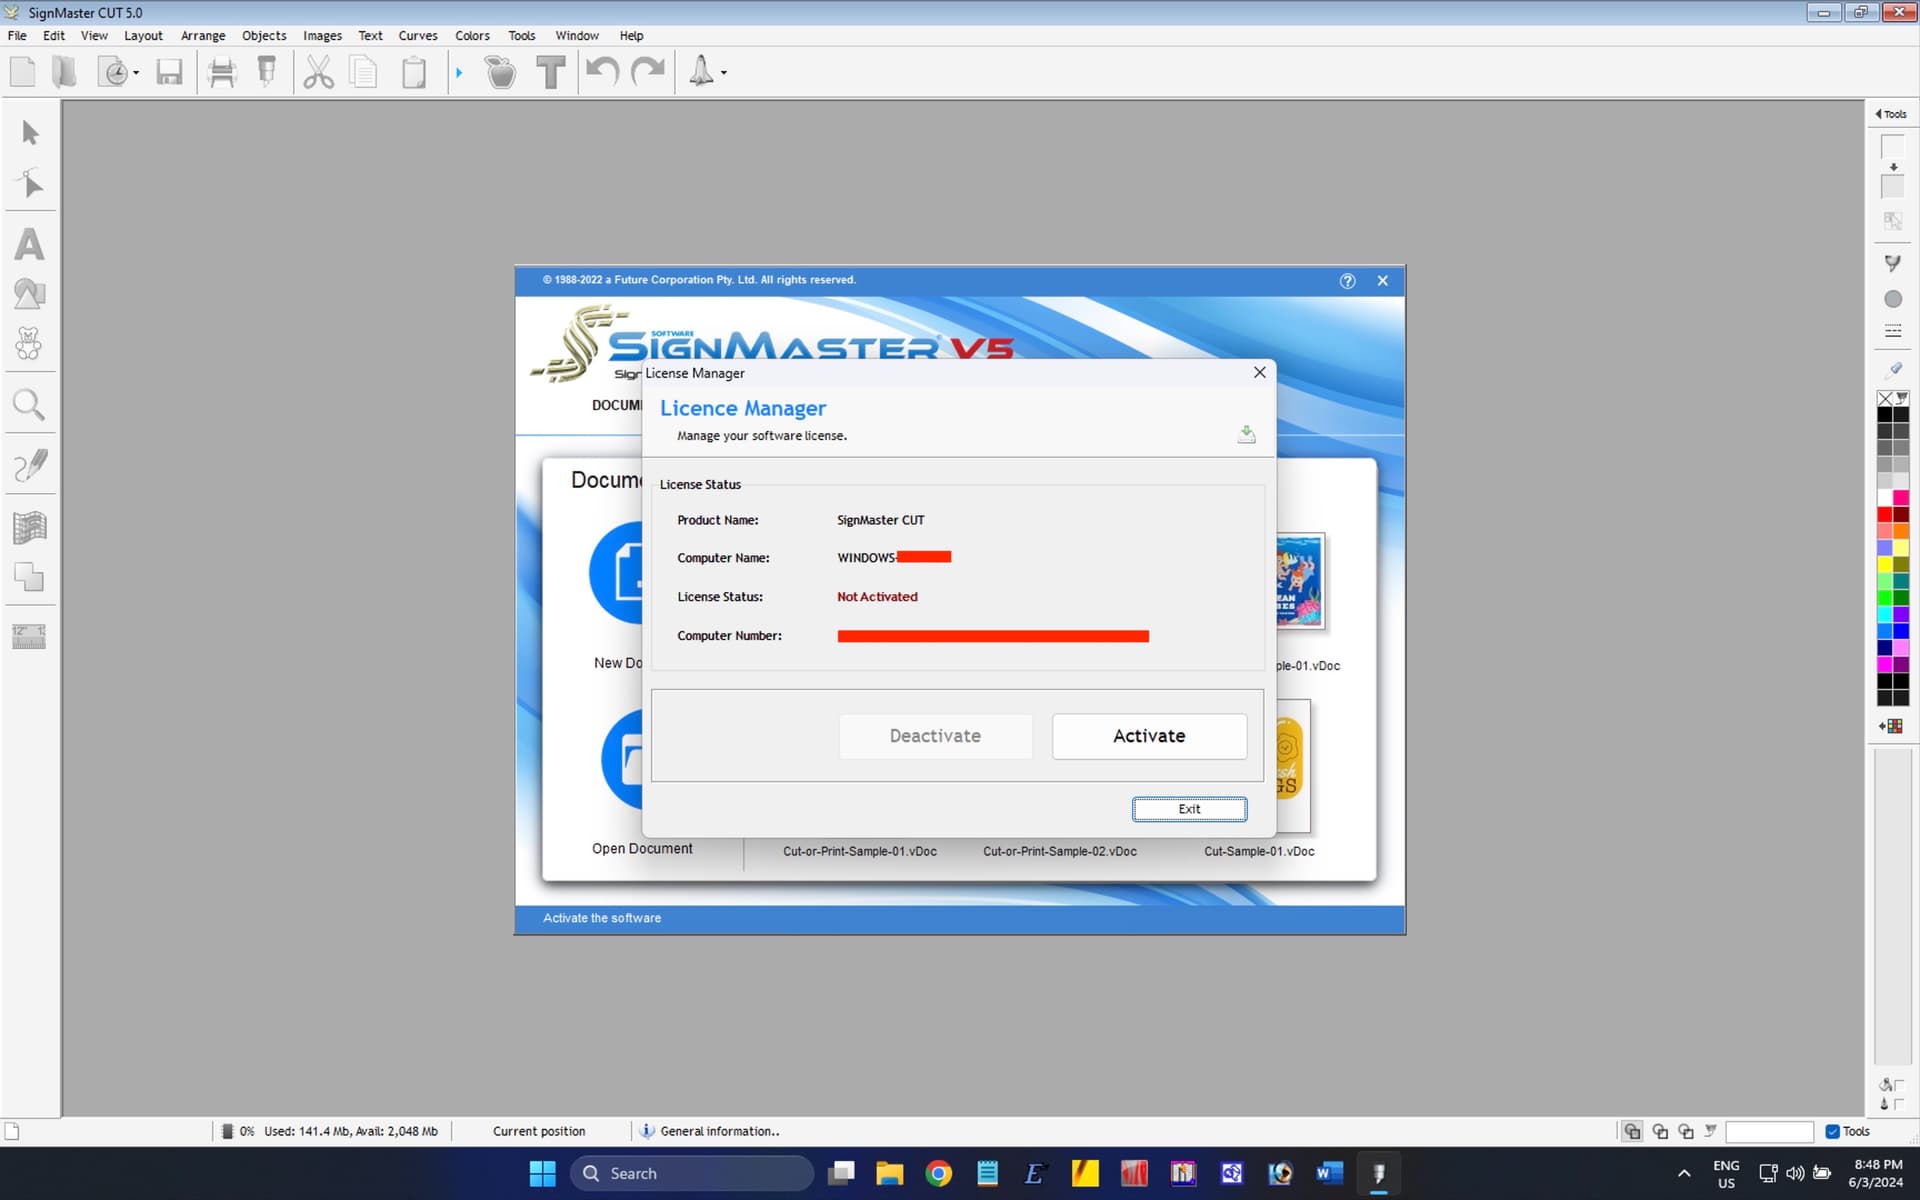Select the shapes tool in left toolbar

29,294
